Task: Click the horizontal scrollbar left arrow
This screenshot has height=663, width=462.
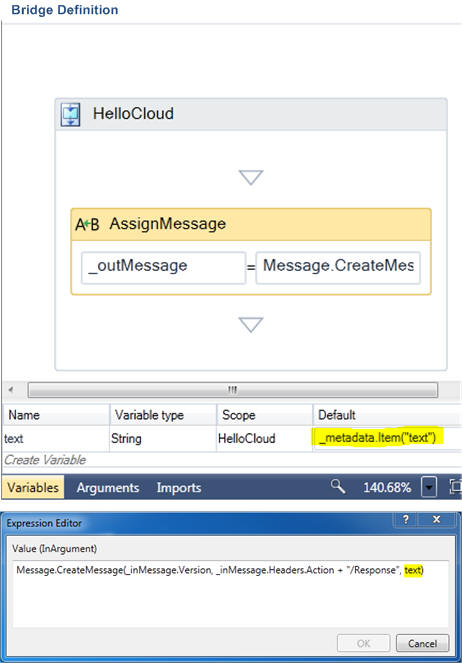Action: 11,390
